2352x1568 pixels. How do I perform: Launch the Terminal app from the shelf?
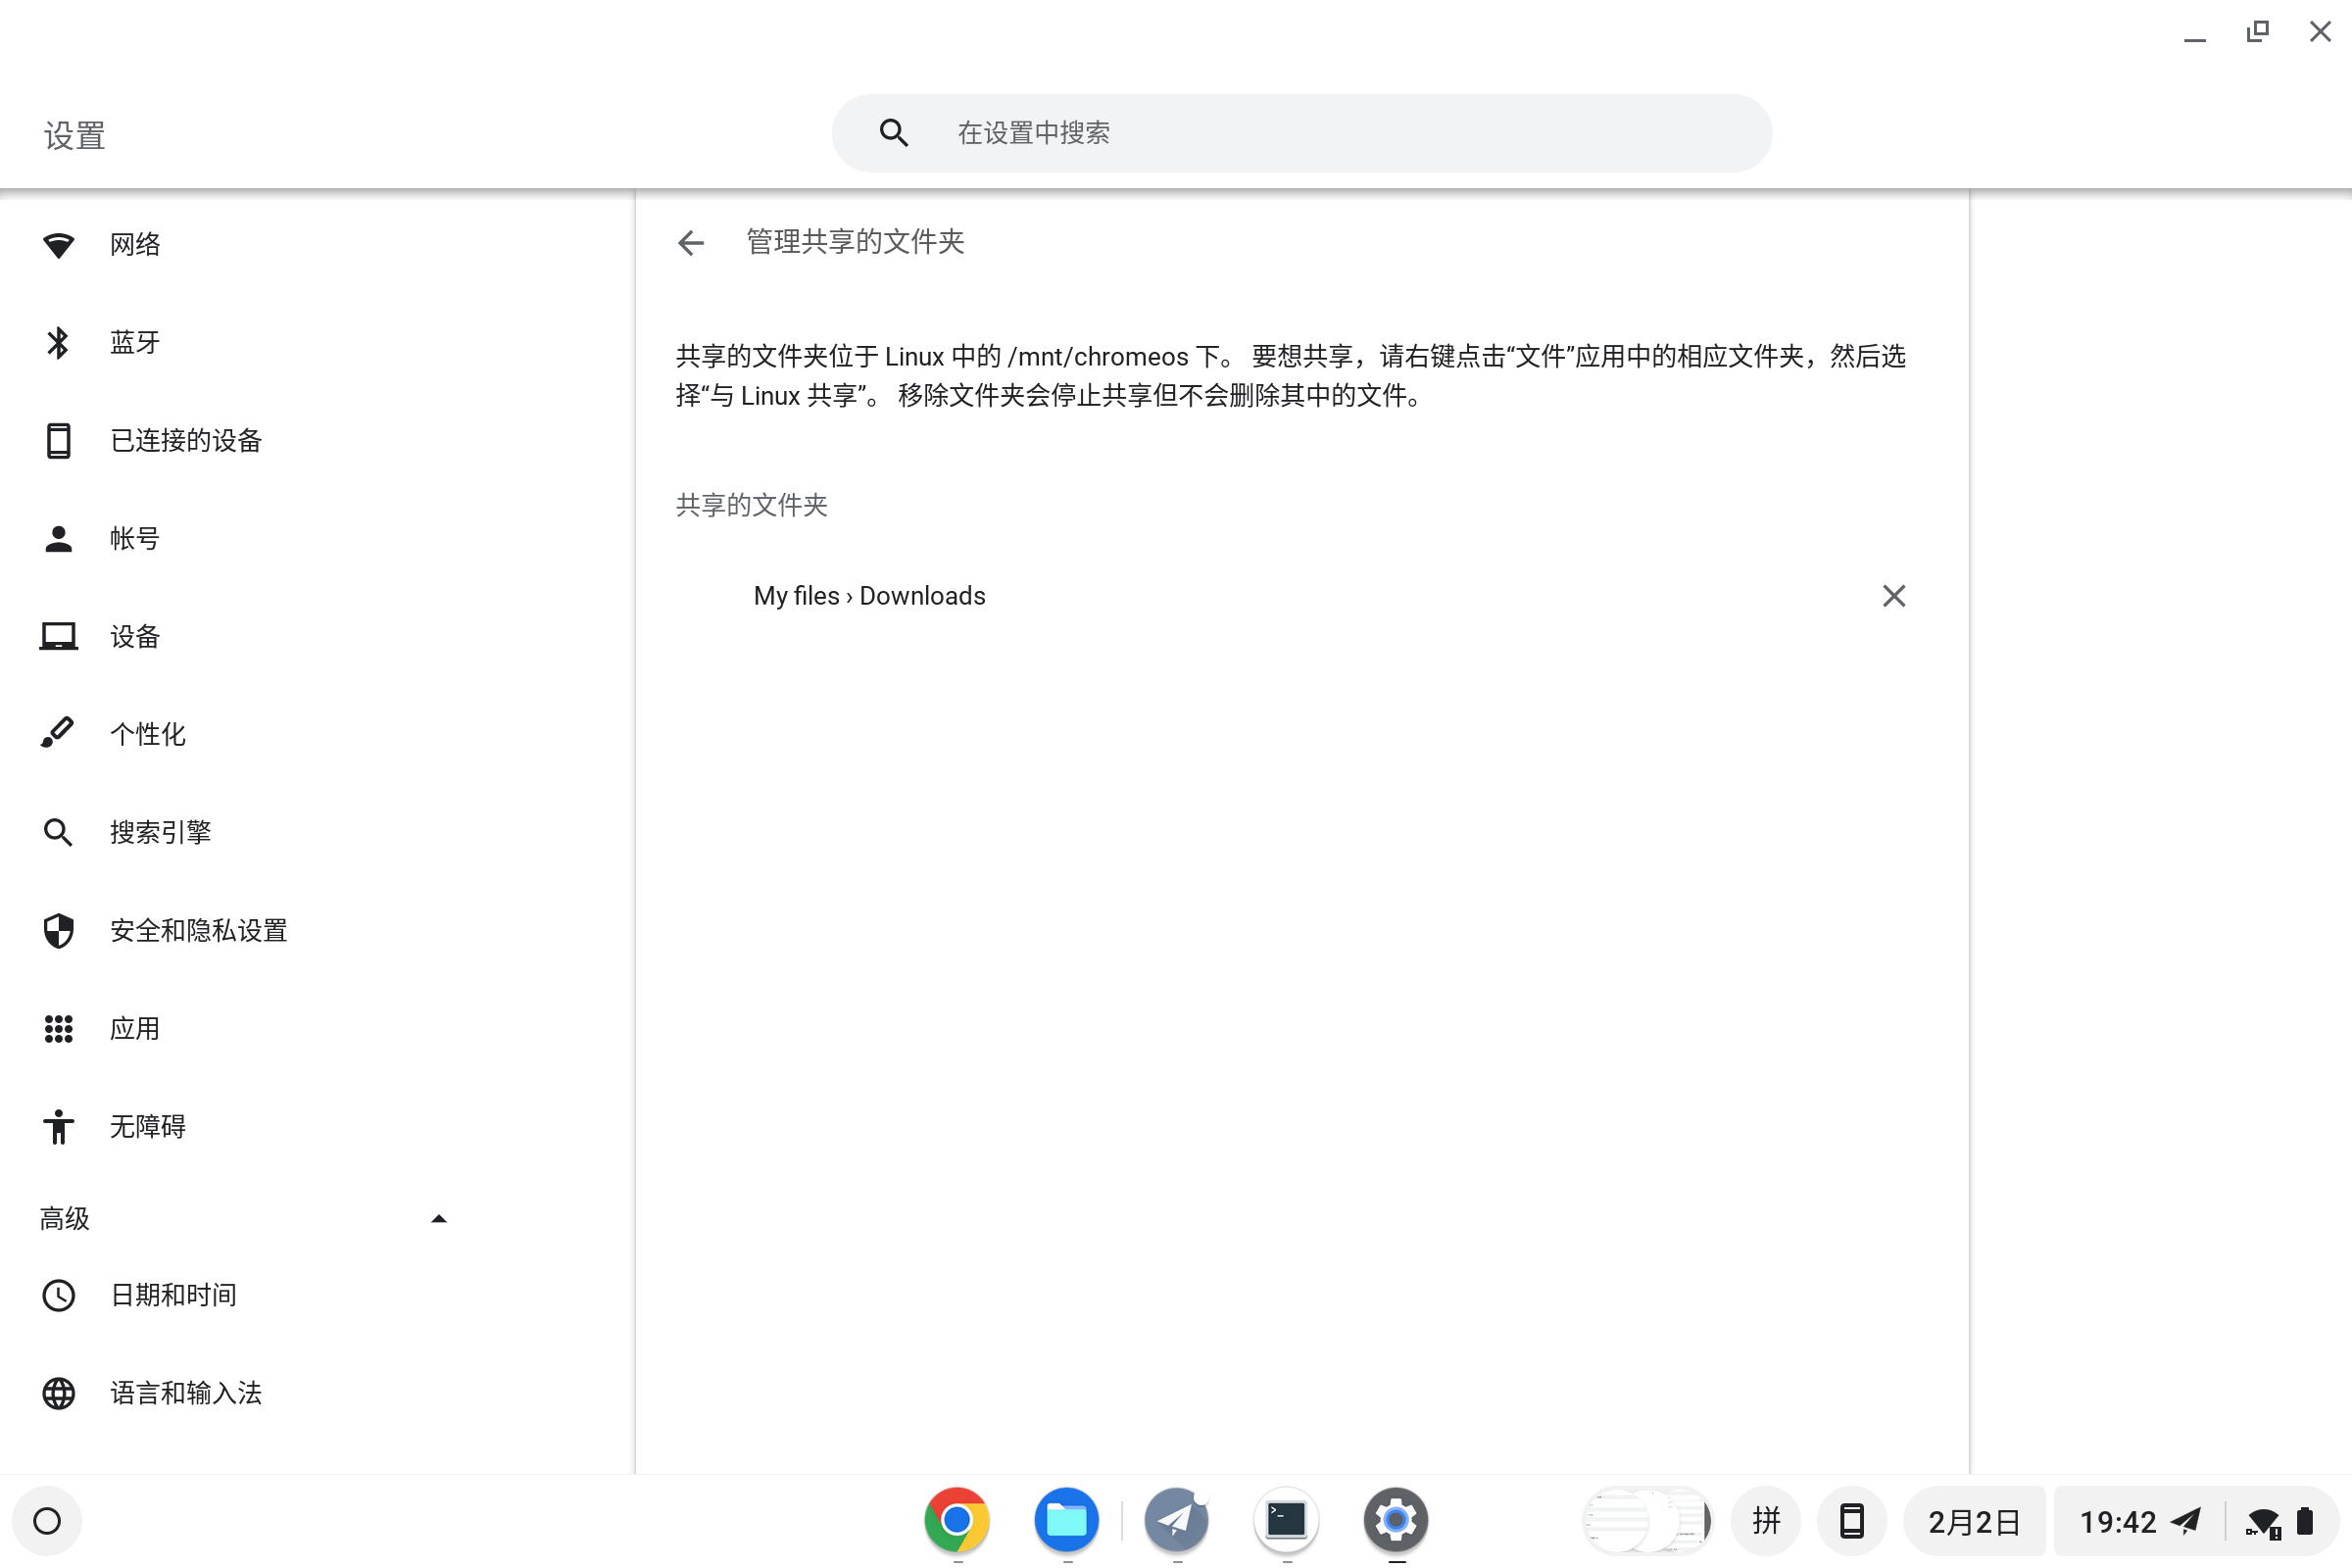click(x=1286, y=1519)
